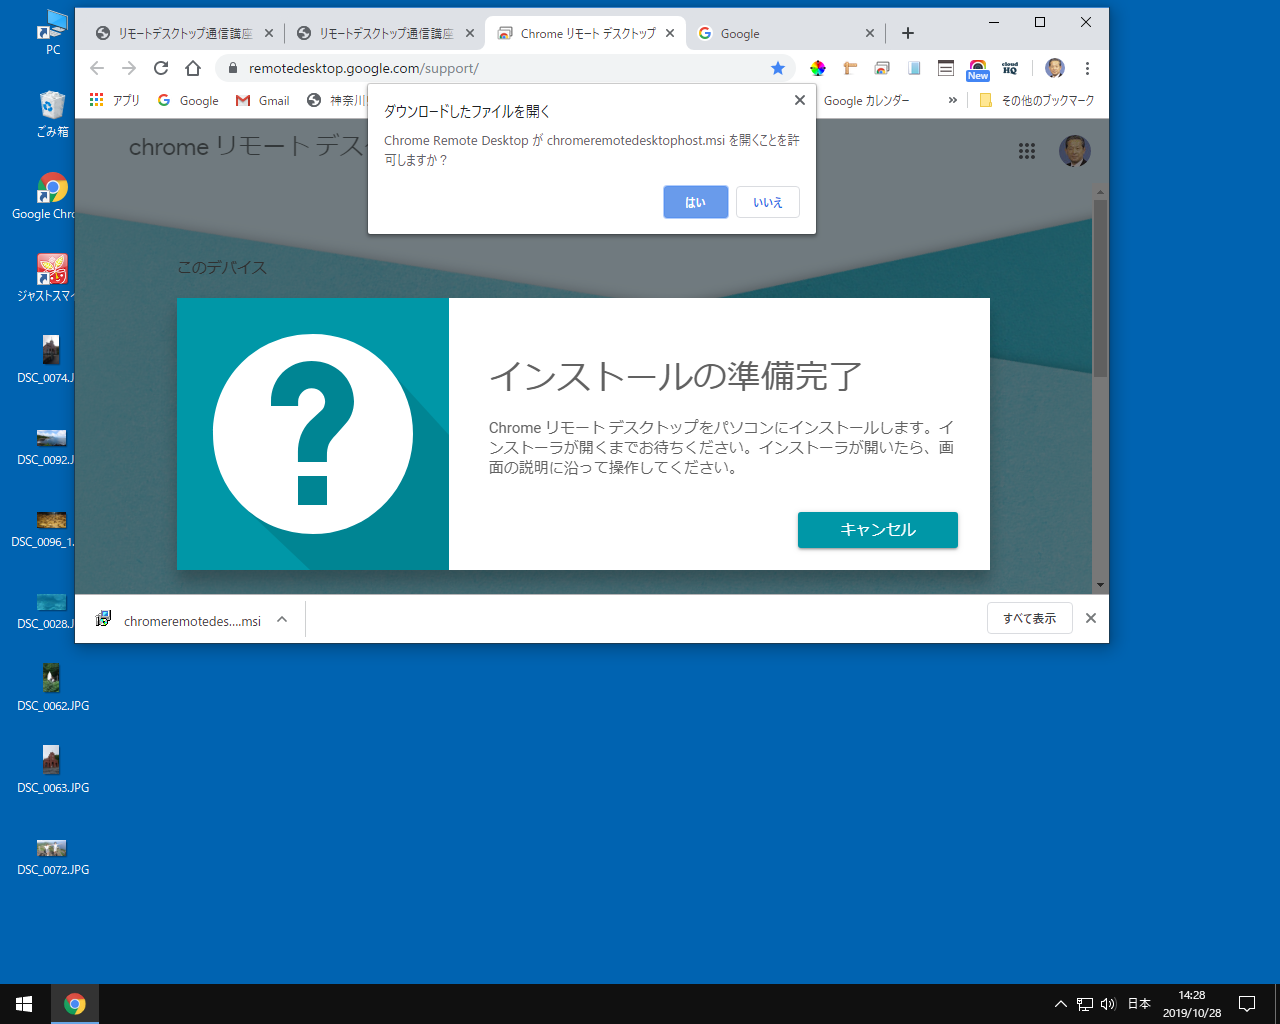Open the Gmail bookmark
This screenshot has width=1280, height=1024.
(263, 100)
